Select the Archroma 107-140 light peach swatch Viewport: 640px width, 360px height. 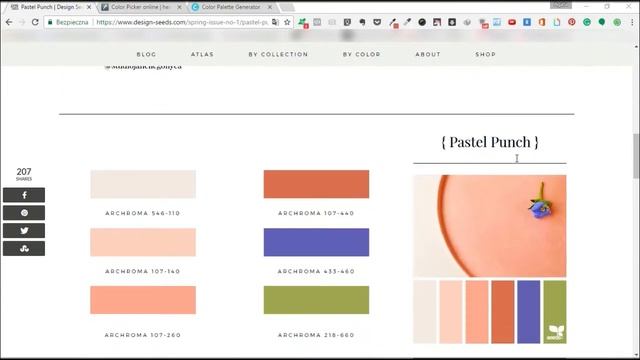(143, 242)
